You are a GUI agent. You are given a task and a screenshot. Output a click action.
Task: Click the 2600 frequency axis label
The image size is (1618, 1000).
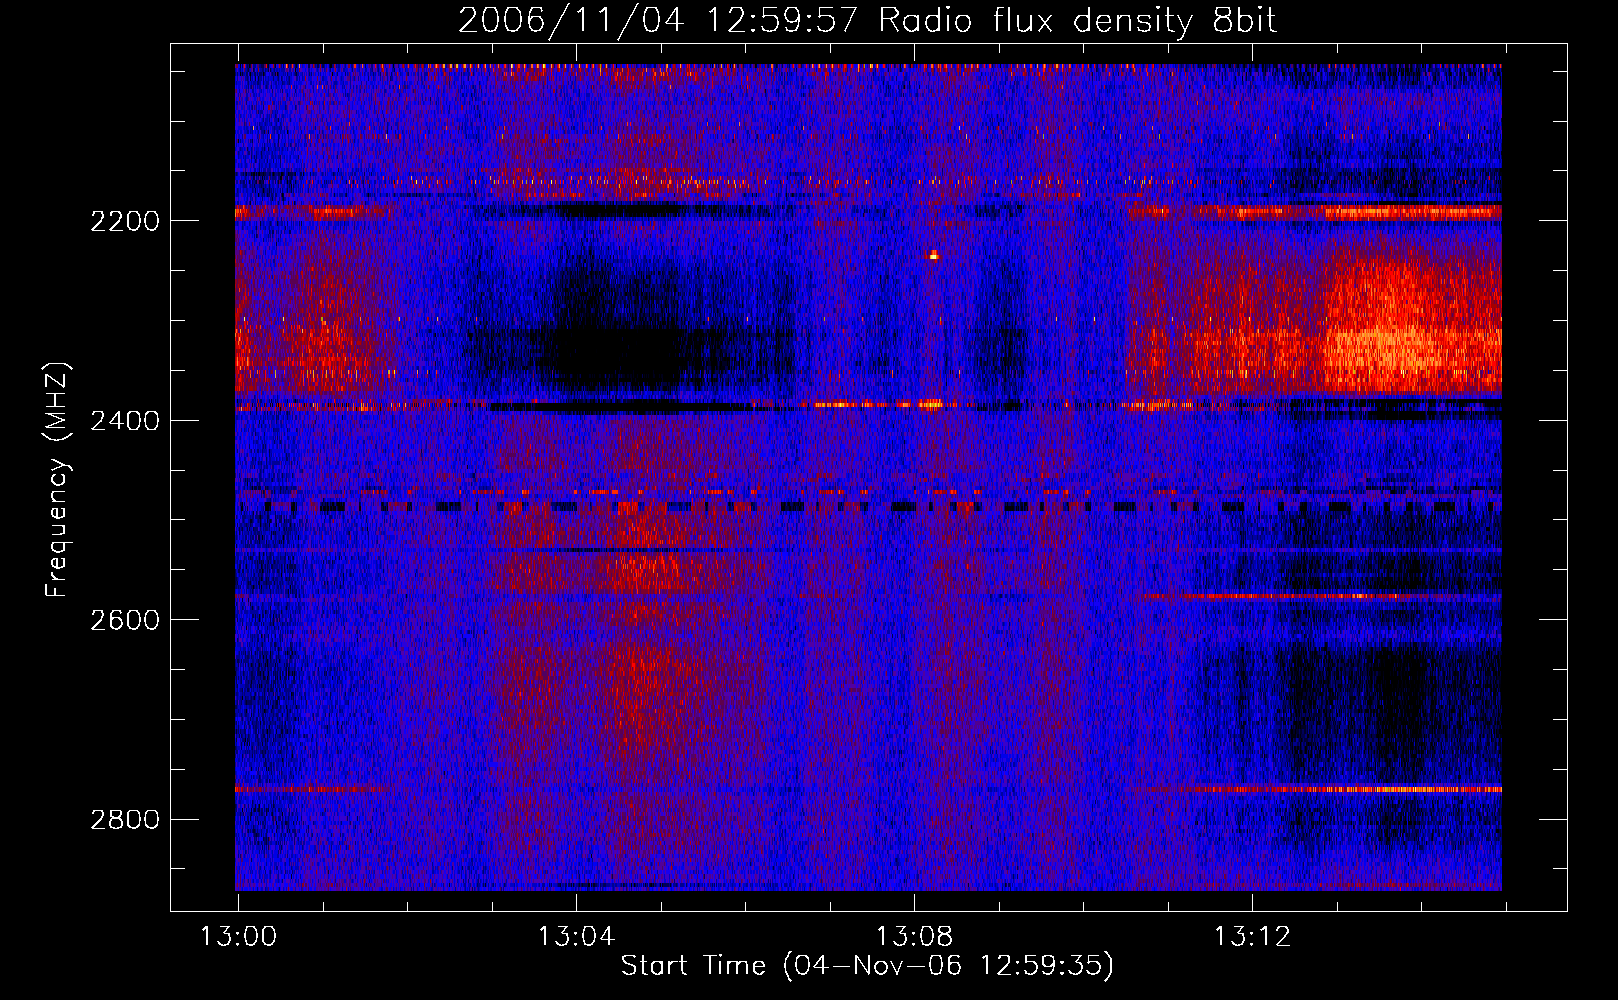(x=124, y=620)
